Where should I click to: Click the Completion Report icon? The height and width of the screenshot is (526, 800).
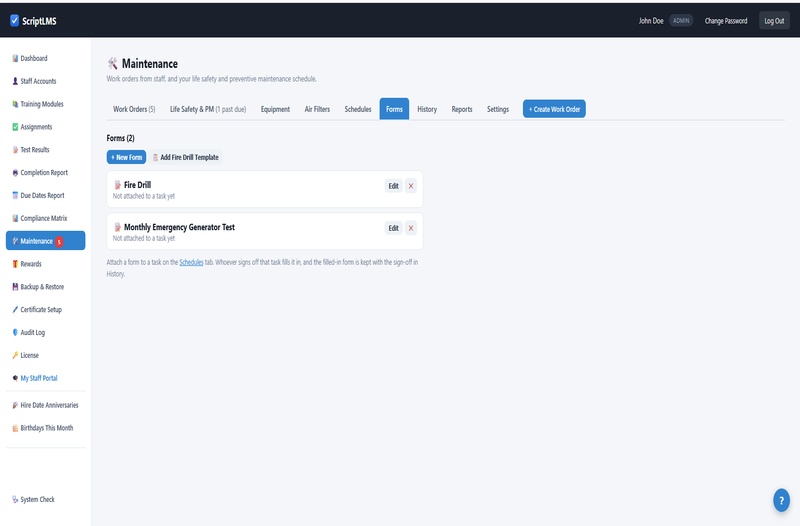(15, 172)
